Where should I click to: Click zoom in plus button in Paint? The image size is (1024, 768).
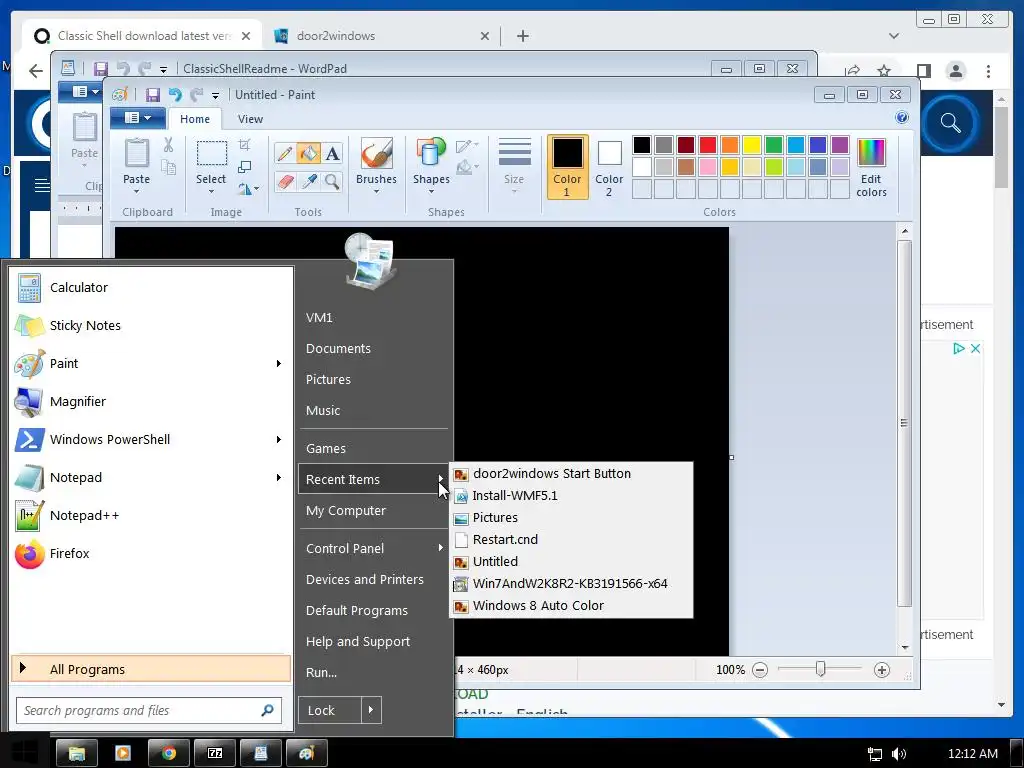tap(882, 669)
